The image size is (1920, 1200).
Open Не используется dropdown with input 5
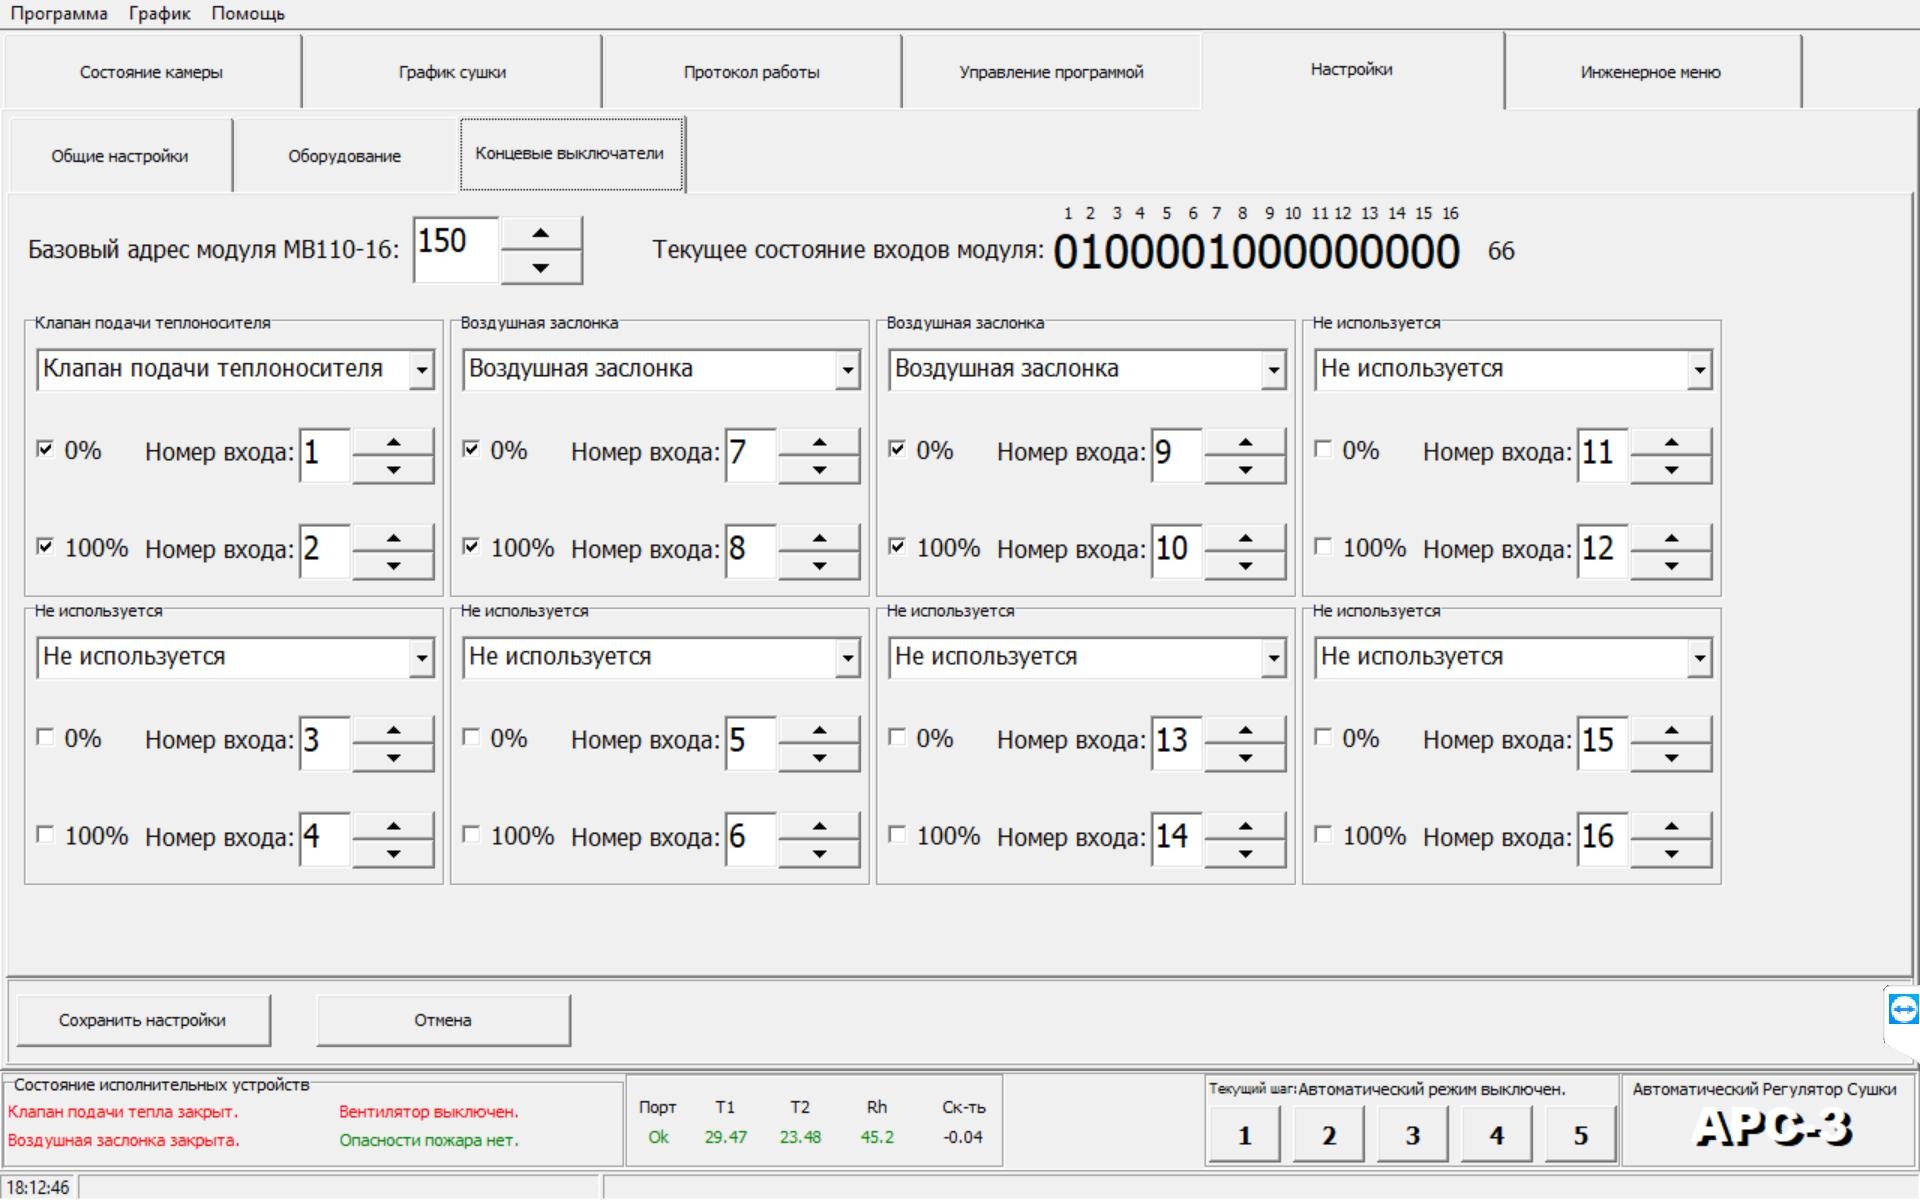pos(847,658)
